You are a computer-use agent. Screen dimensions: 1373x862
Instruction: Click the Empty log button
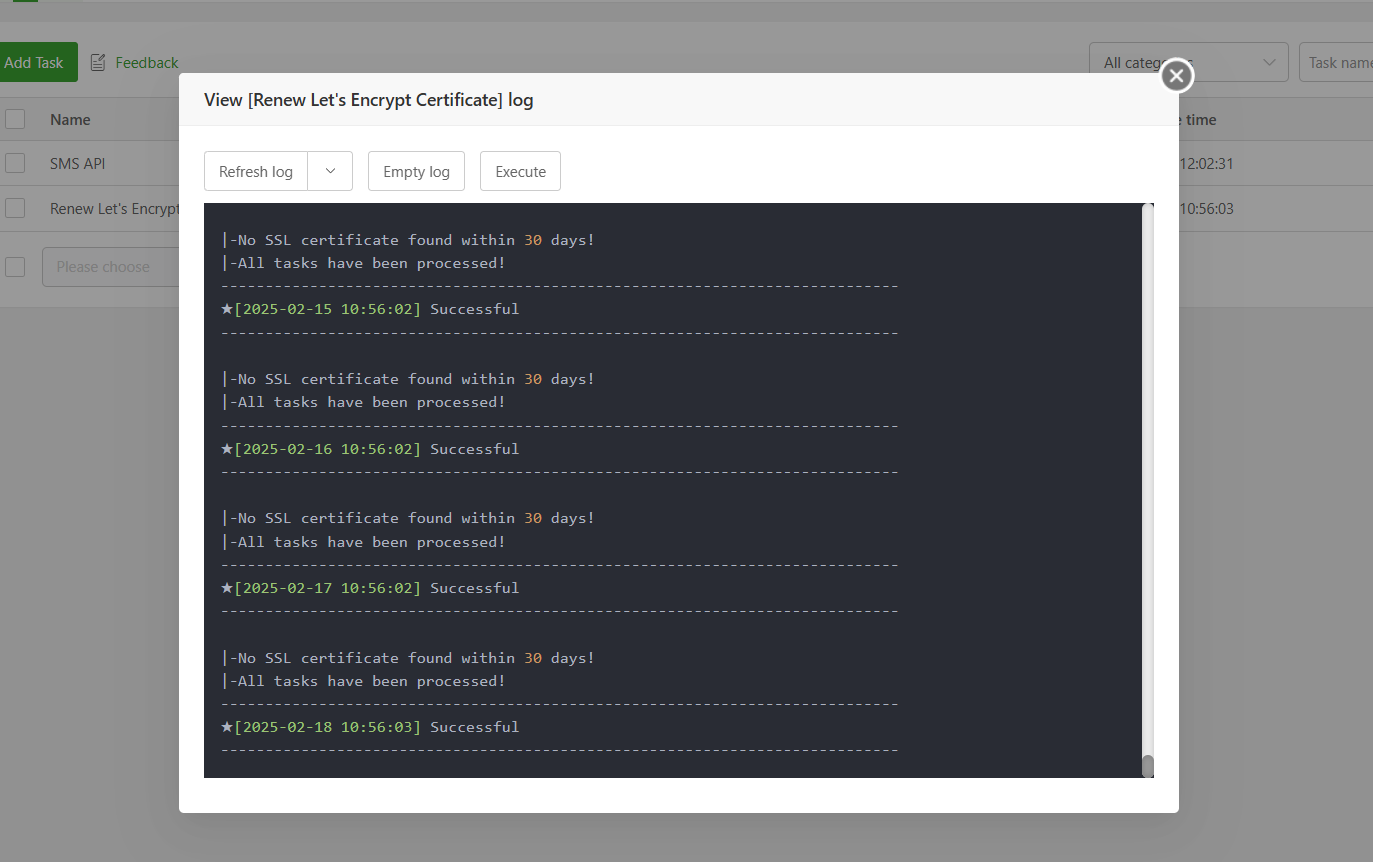(416, 171)
